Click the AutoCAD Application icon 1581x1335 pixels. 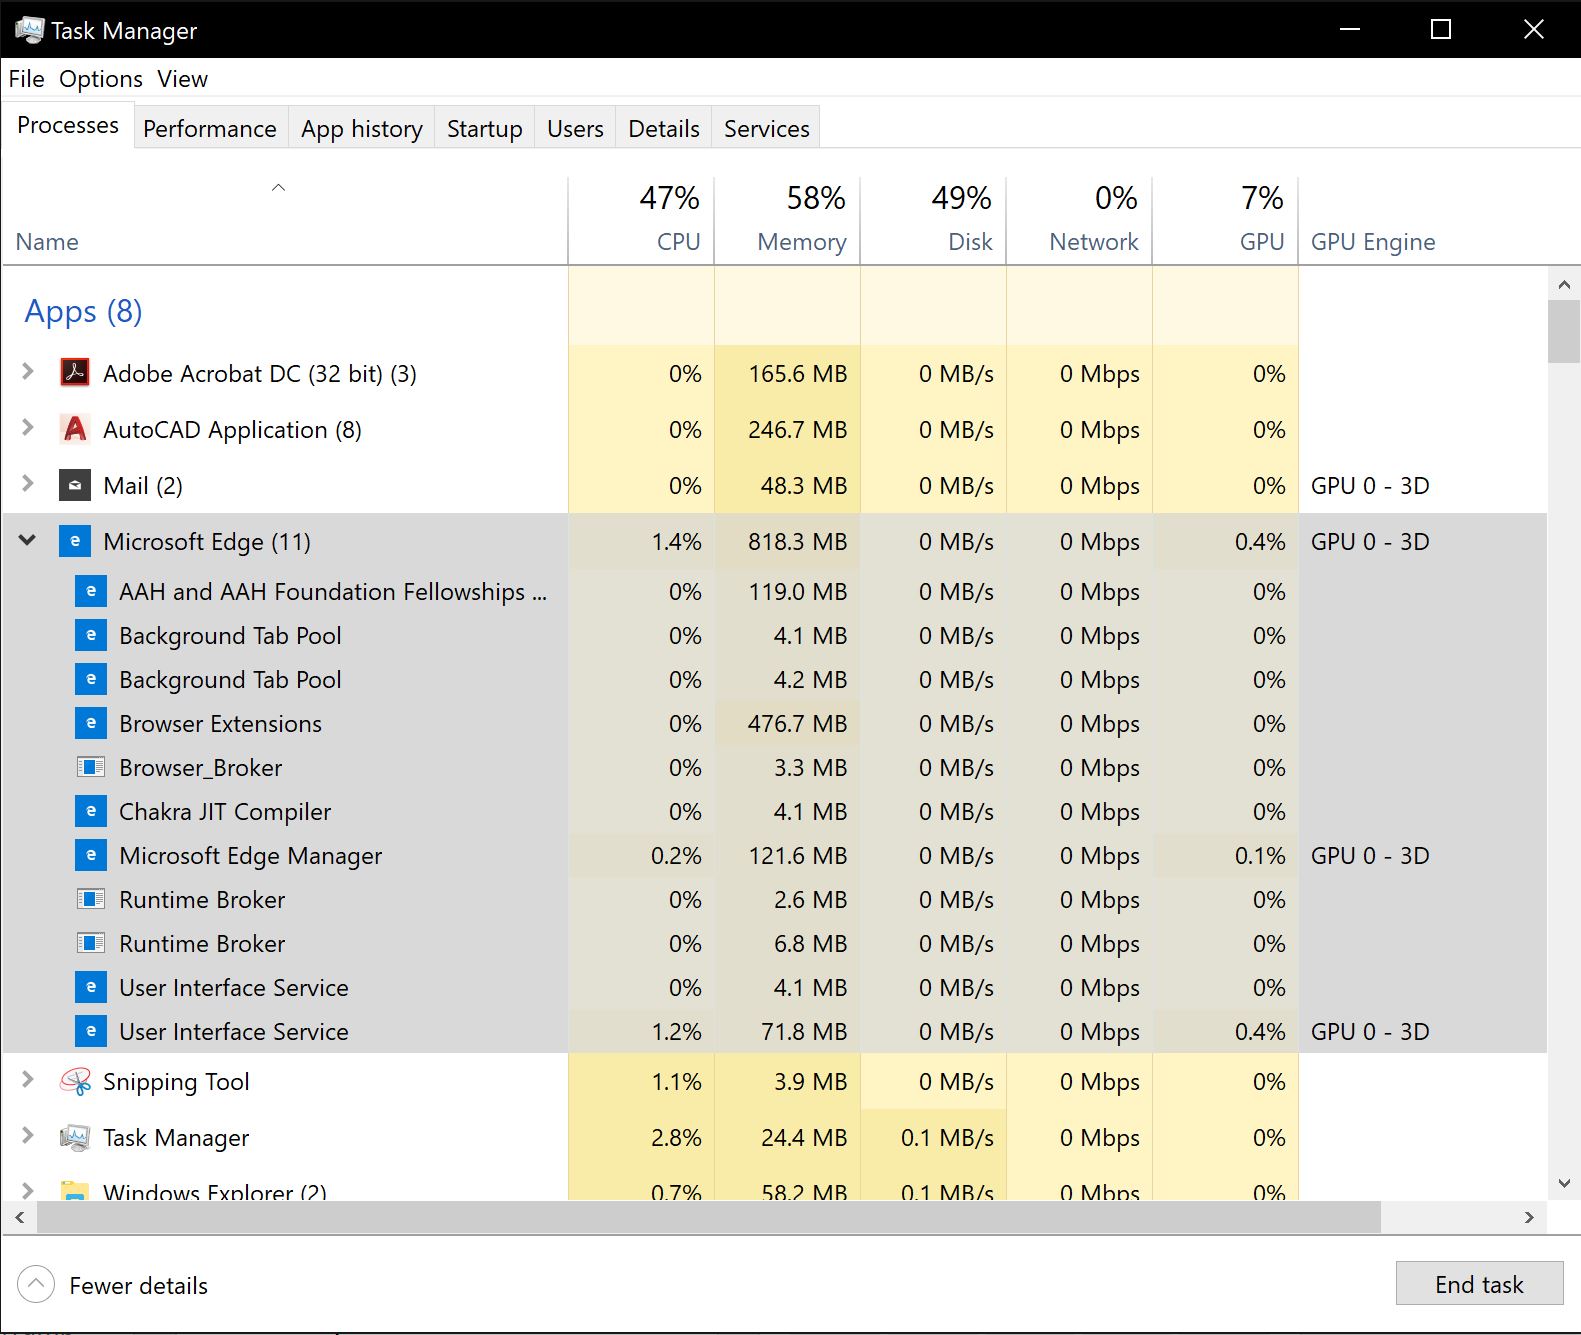coord(75,429)
